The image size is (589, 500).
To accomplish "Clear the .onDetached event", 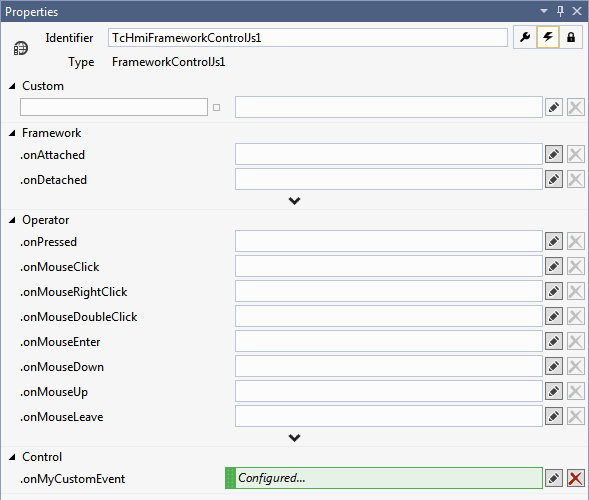I will 575,179.
